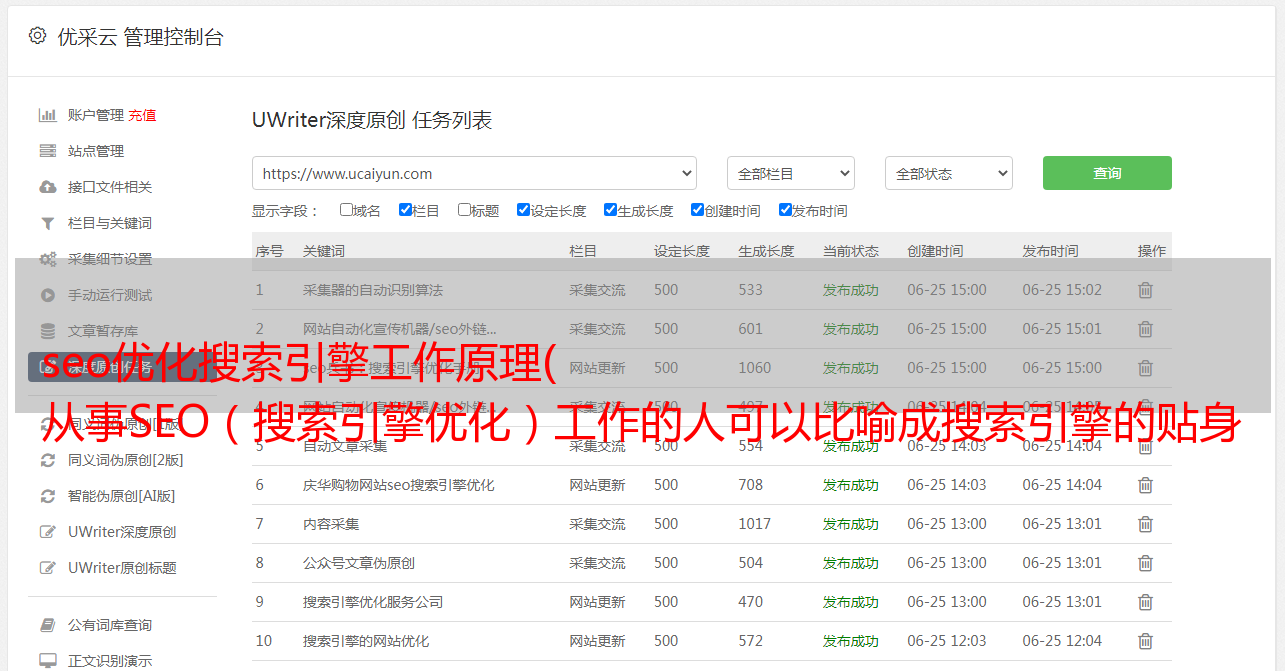Viewport: 1285px width, 671px height.
Task: Click trash icon for 庆华购物网站seo搜索引擎优化
Action: tap(1145, 485)
